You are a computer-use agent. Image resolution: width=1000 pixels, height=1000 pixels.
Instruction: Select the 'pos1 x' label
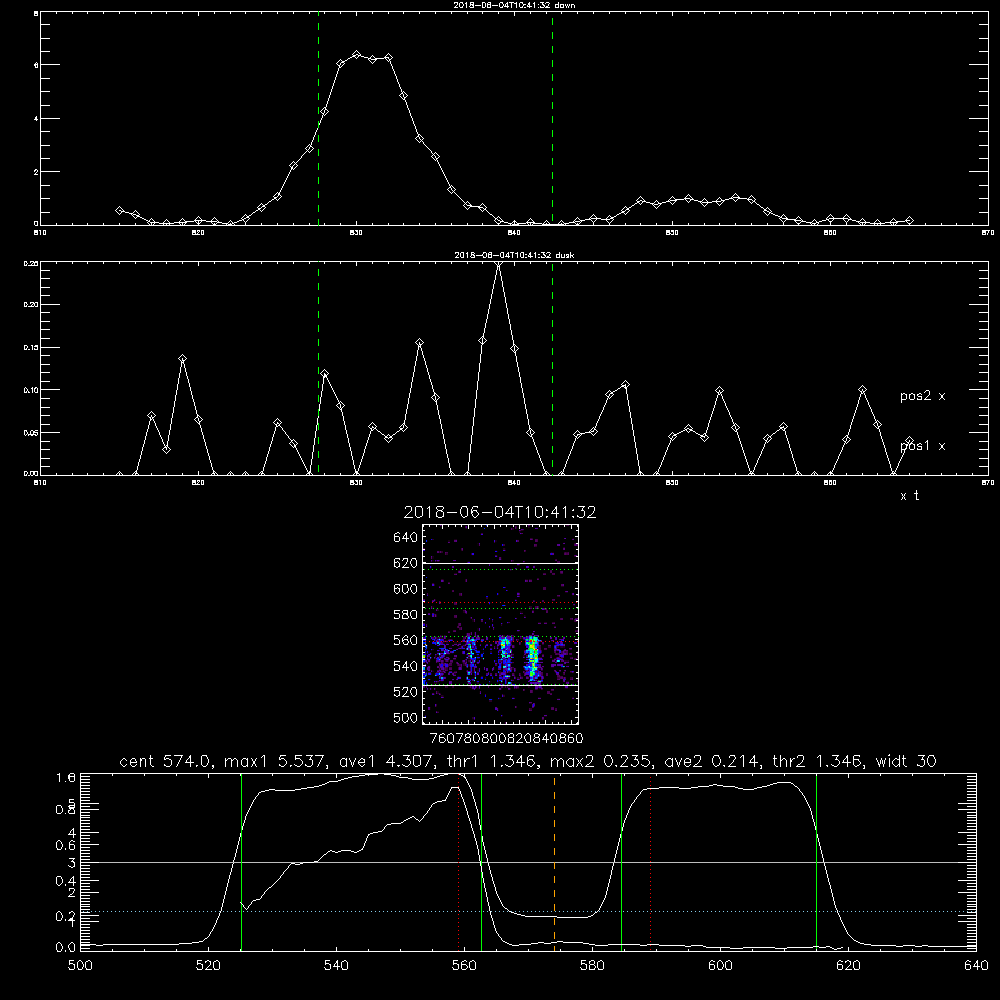[922, 446]
